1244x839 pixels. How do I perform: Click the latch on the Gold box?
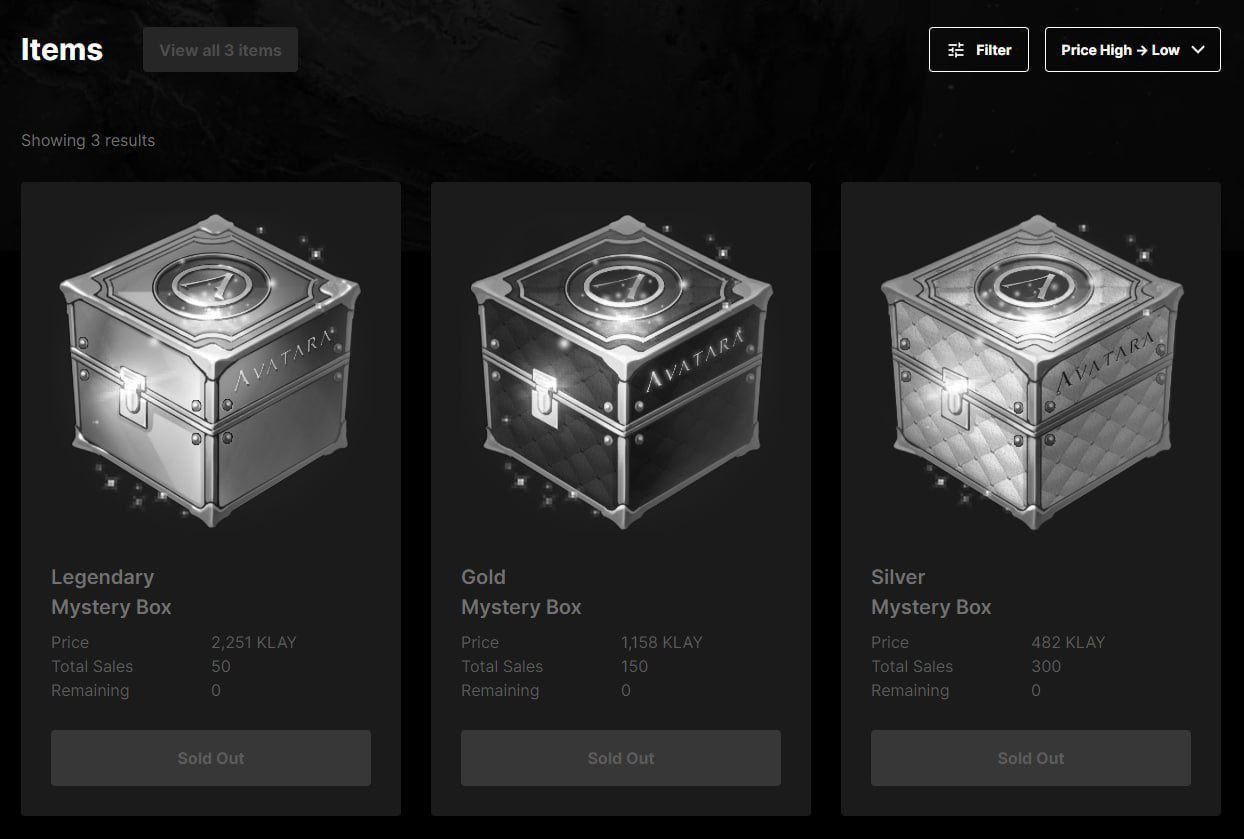(x=544, y=394)
